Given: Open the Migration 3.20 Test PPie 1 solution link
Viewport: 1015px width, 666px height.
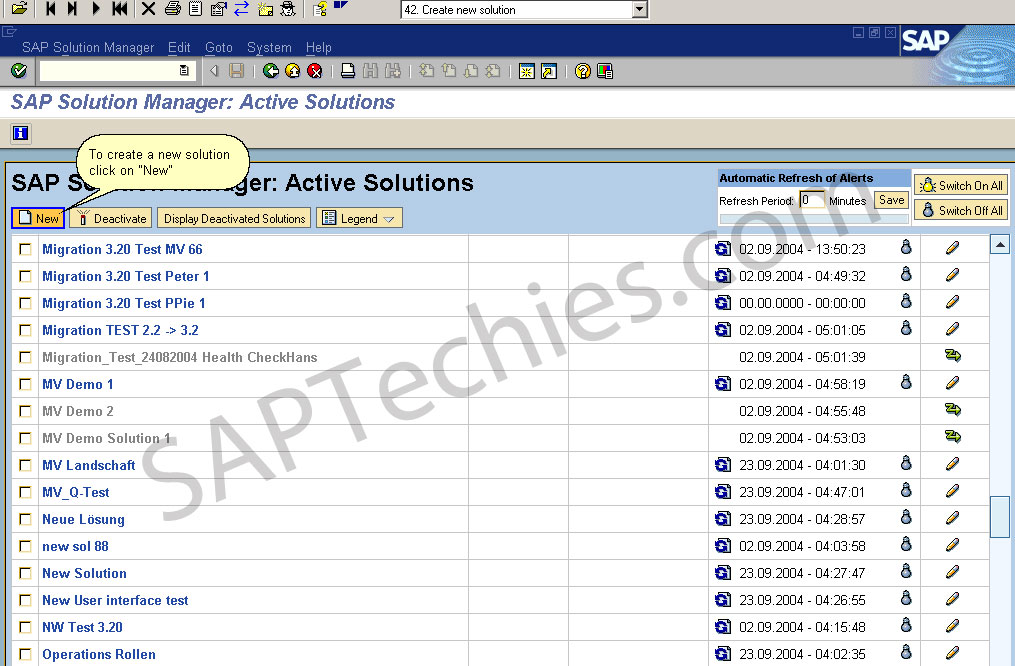Looking at the screenshot, I should coord(124,303).
